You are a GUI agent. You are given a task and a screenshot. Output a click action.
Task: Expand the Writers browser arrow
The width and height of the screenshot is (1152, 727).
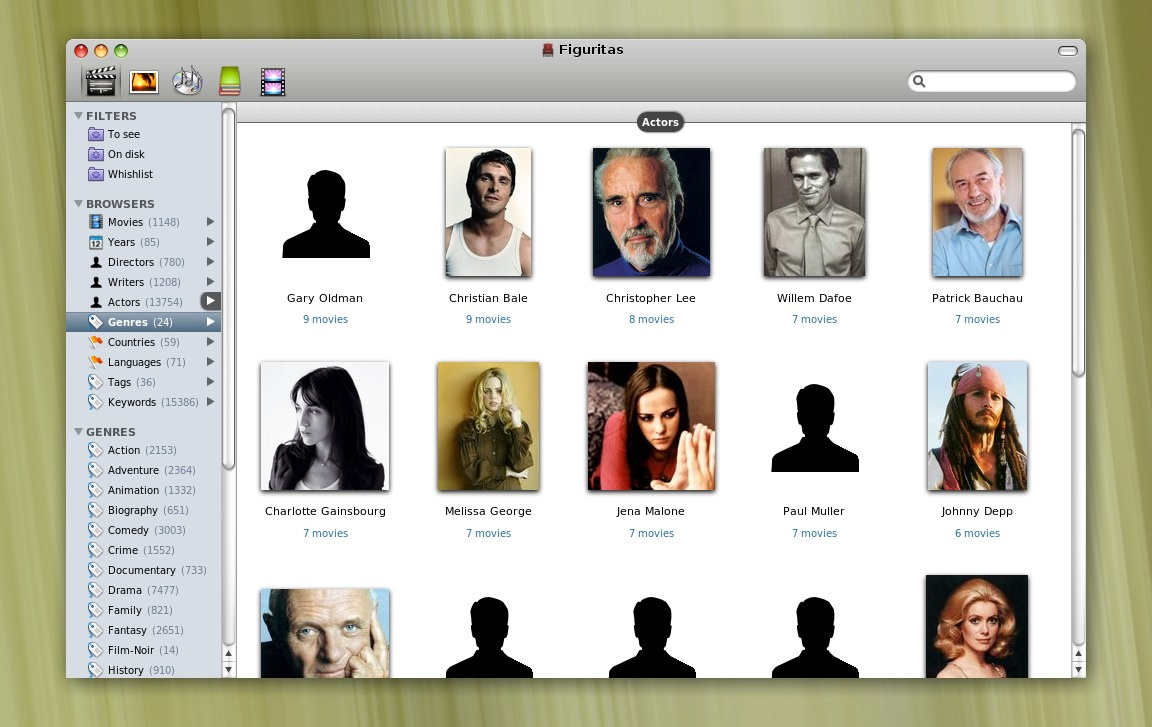210,281
